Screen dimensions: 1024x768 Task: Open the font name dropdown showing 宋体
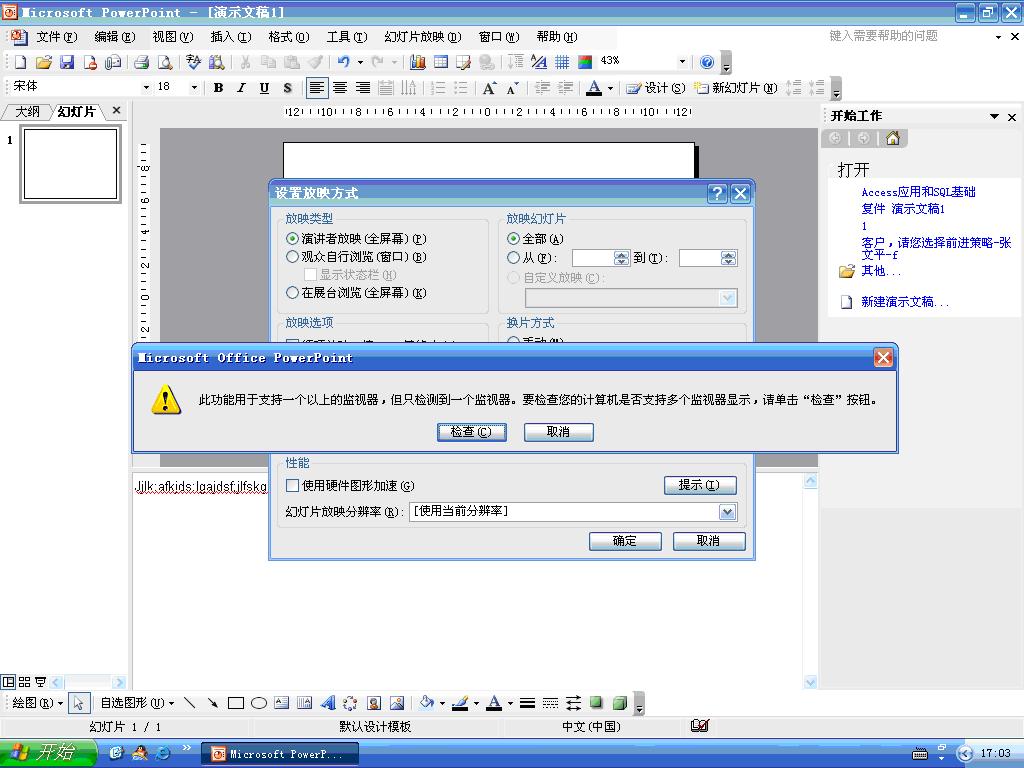[x=146, y=87]
